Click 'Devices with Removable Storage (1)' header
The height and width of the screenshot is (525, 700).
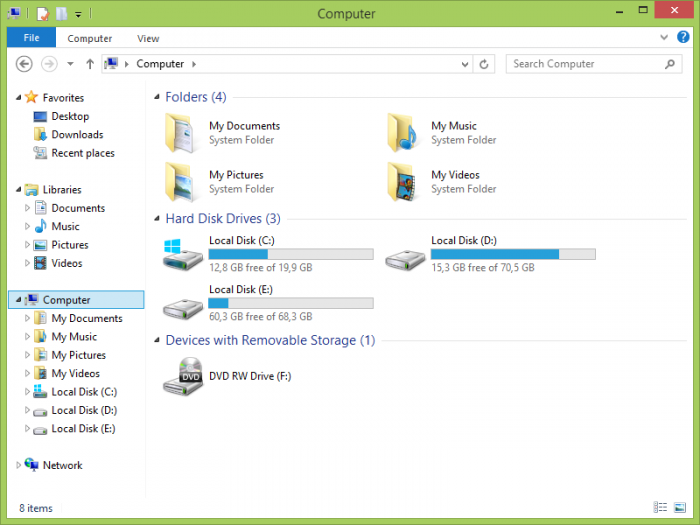[x=270, y=340]
